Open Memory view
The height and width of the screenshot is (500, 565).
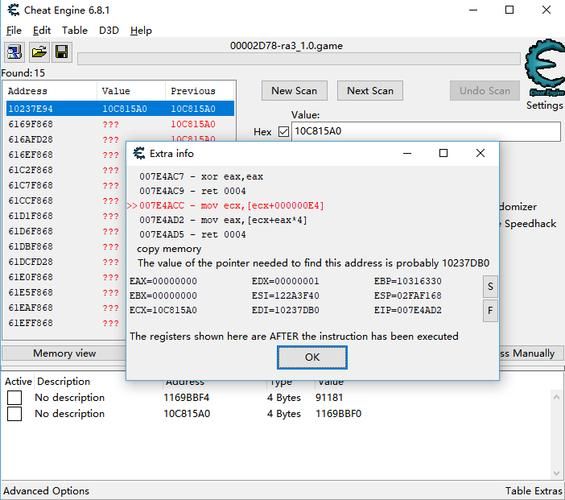64,353
